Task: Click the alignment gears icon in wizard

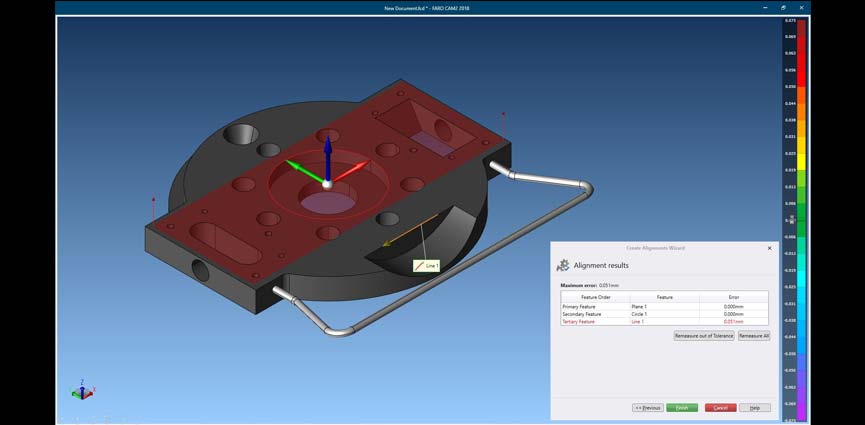Action: point(563,266)
